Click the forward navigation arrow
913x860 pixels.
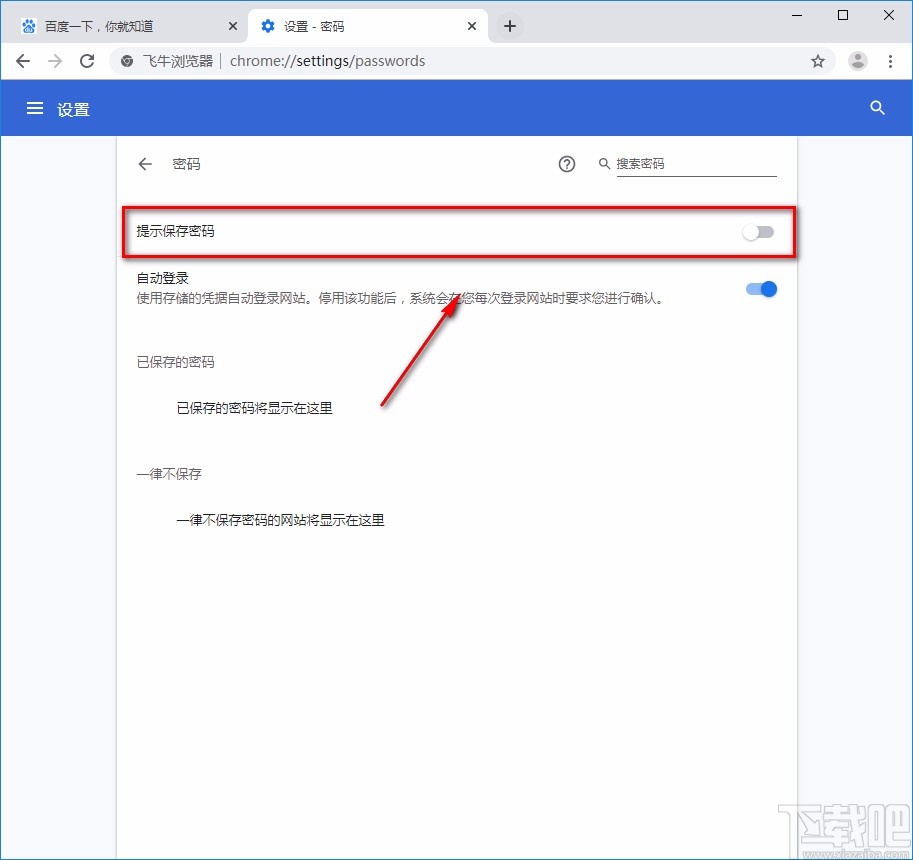[55, 61]
